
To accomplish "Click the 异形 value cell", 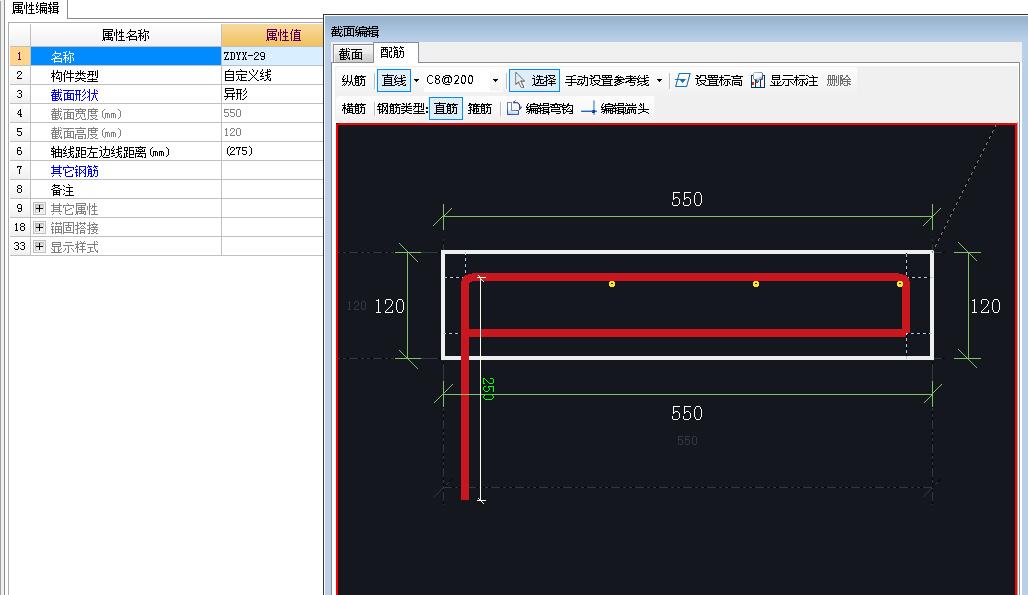I will pos(272,94).
